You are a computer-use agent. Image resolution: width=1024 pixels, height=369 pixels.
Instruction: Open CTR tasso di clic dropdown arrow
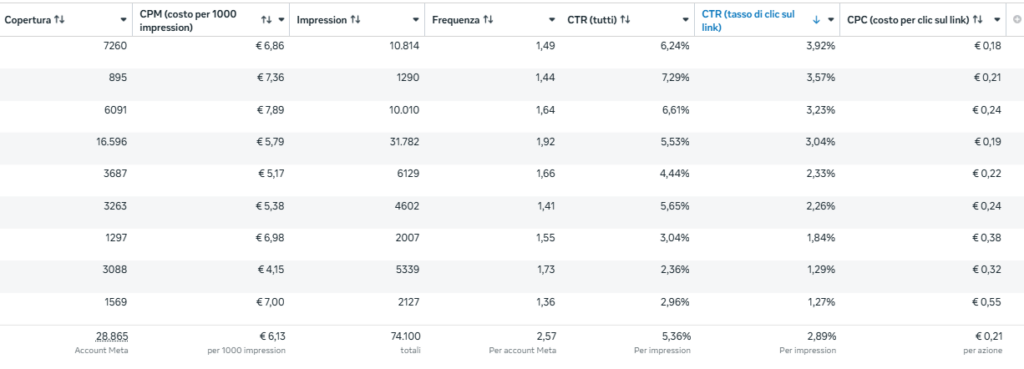point(831,20)
